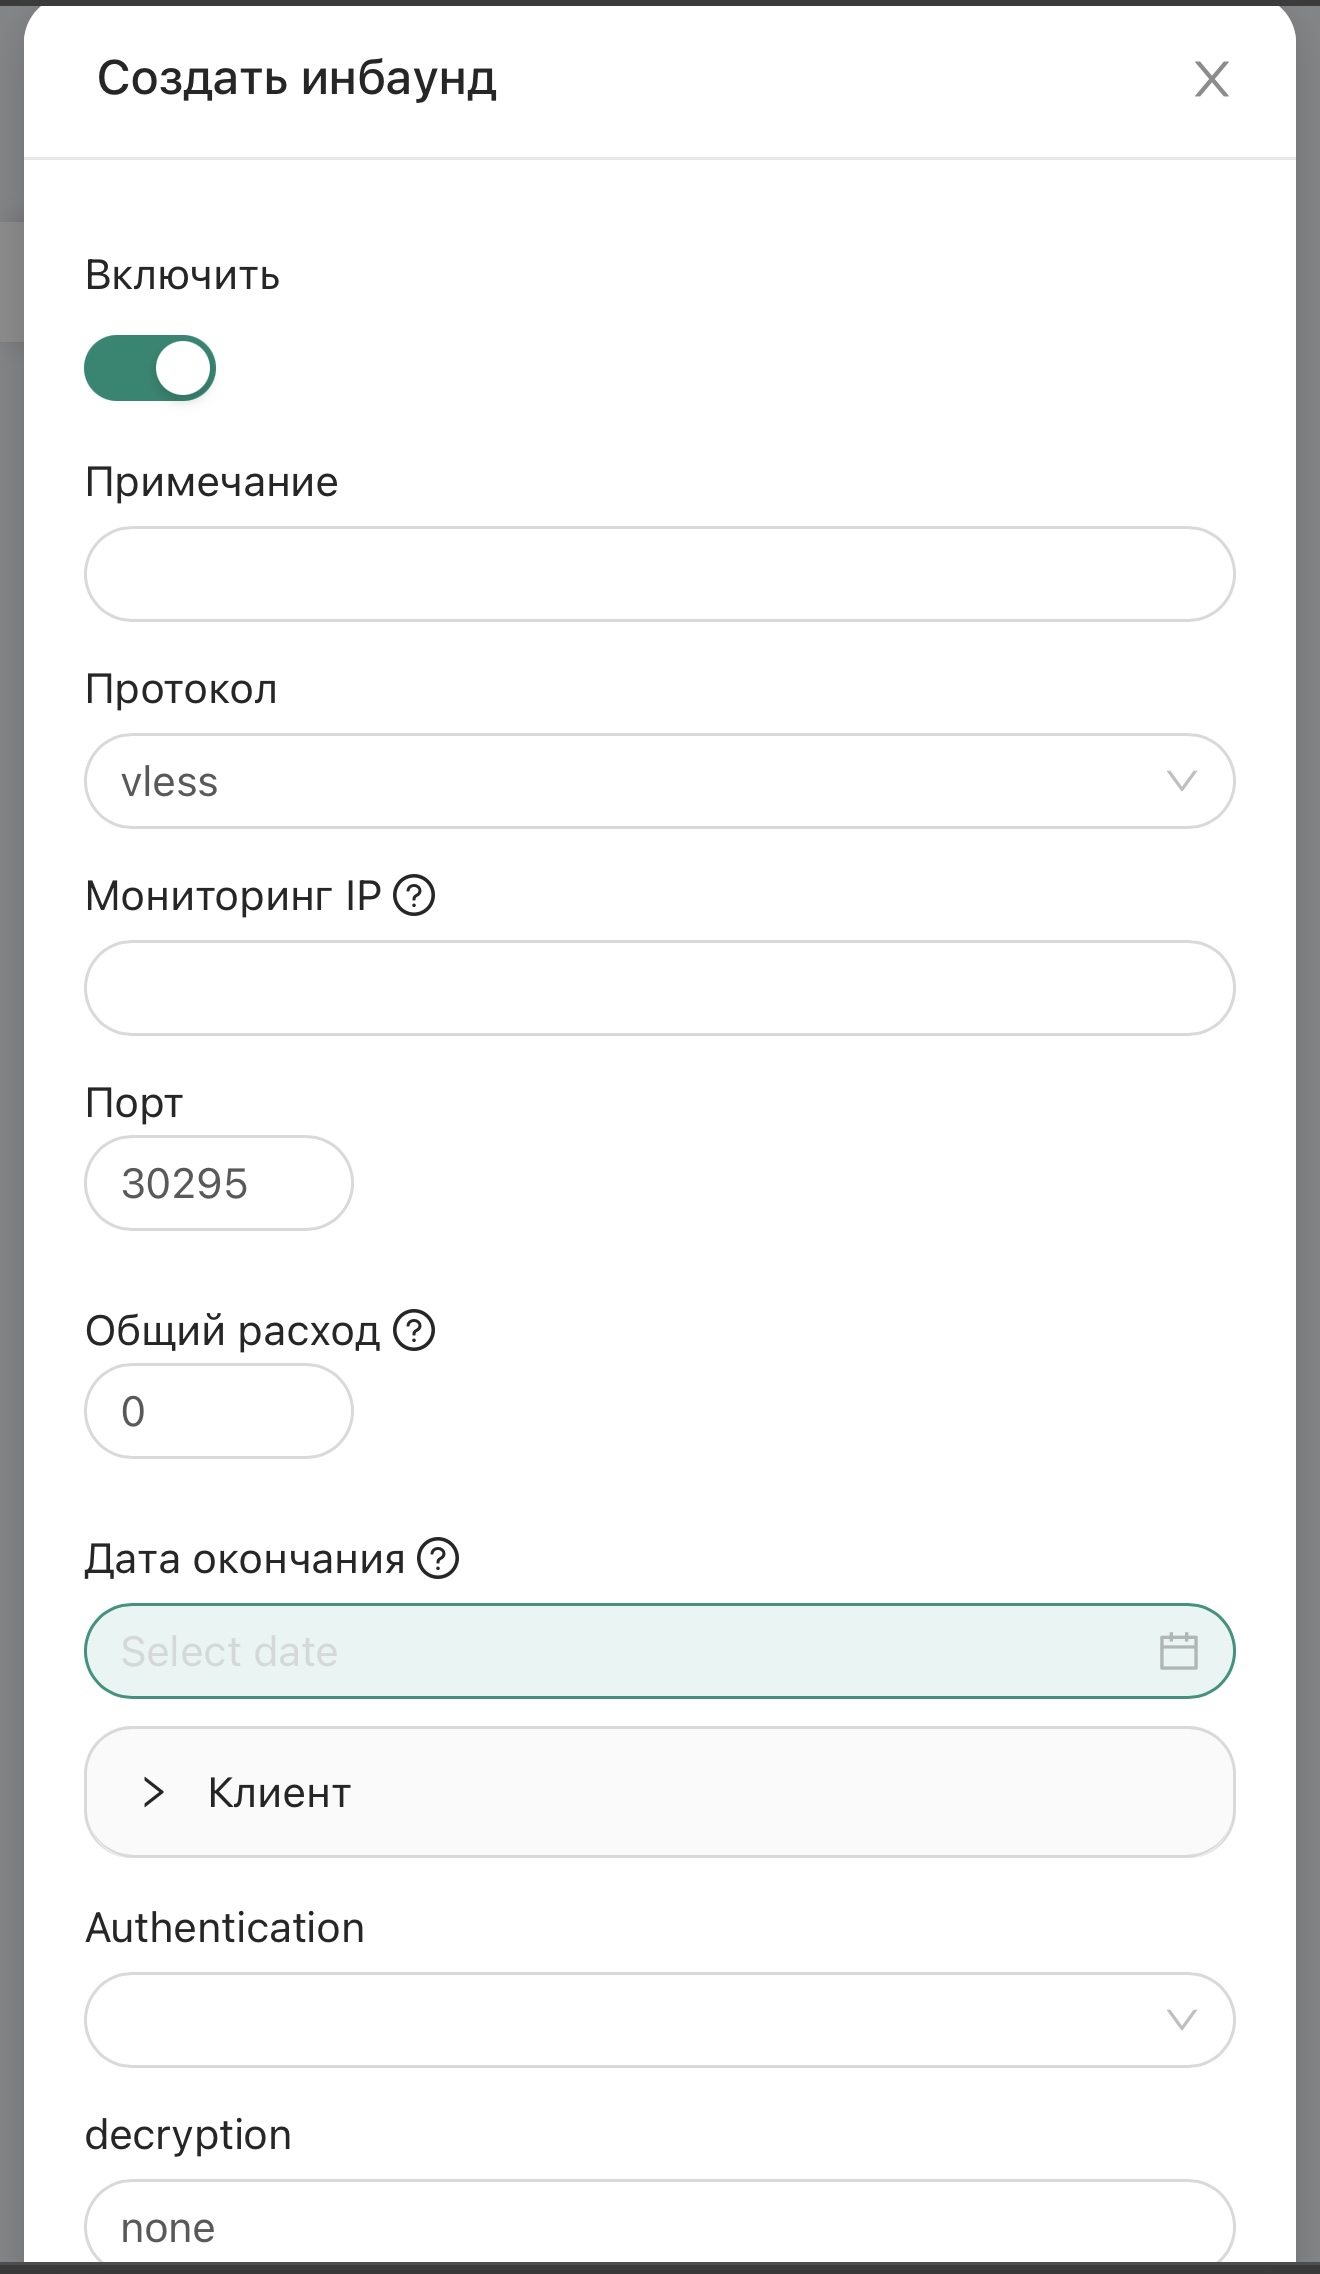Click the Select date field

[620, 1651]
